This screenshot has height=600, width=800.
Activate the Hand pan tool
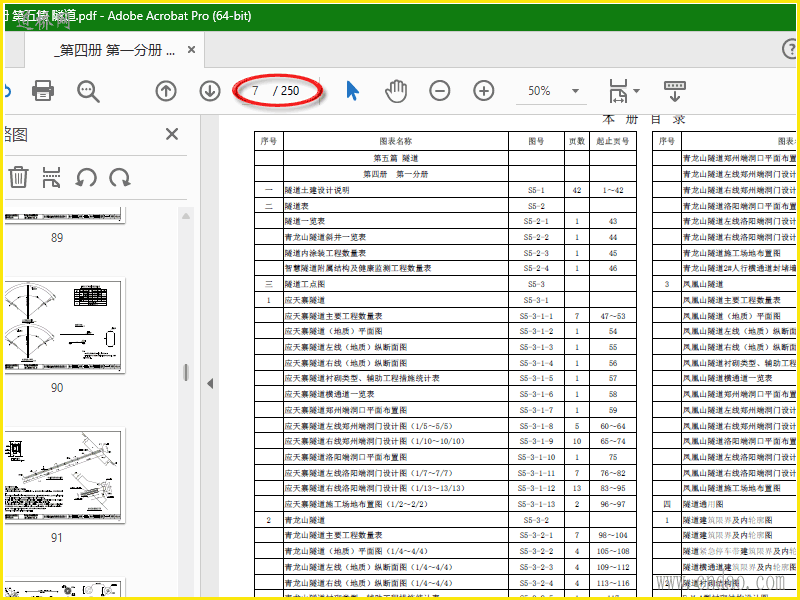tap(396, 91)
